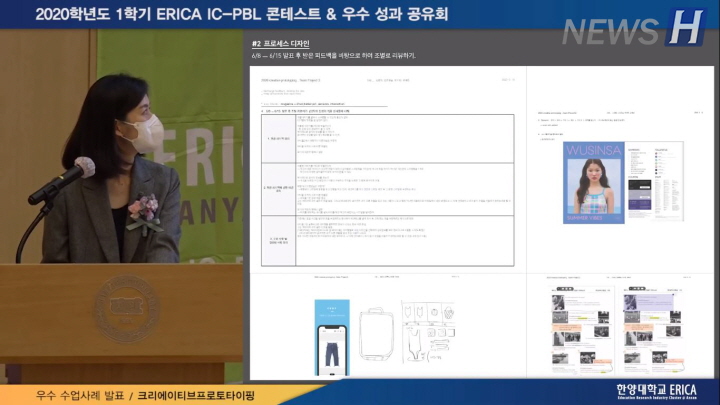Viewport: 720px width, 405px height.
Task: Open the purple highlighted storyboard page
Action: tap(653, 327)
